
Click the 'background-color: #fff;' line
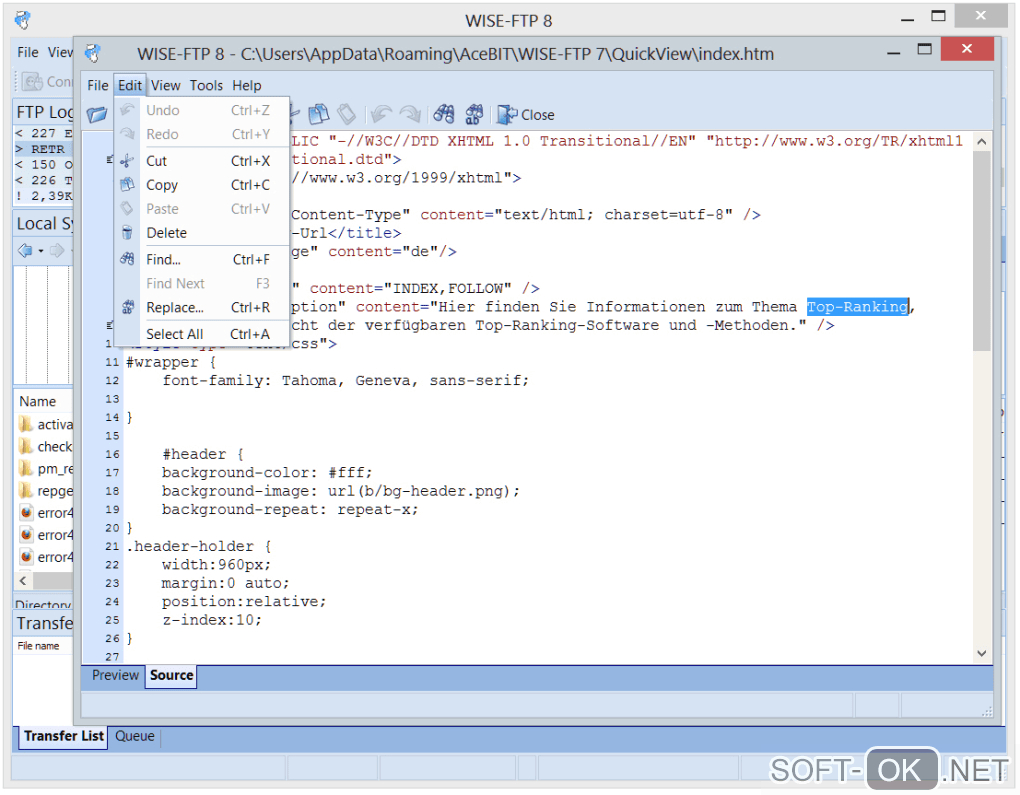[x=267, y=473]
